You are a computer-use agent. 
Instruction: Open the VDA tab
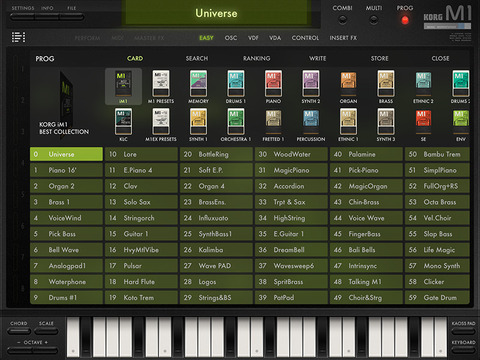point(275,38)
